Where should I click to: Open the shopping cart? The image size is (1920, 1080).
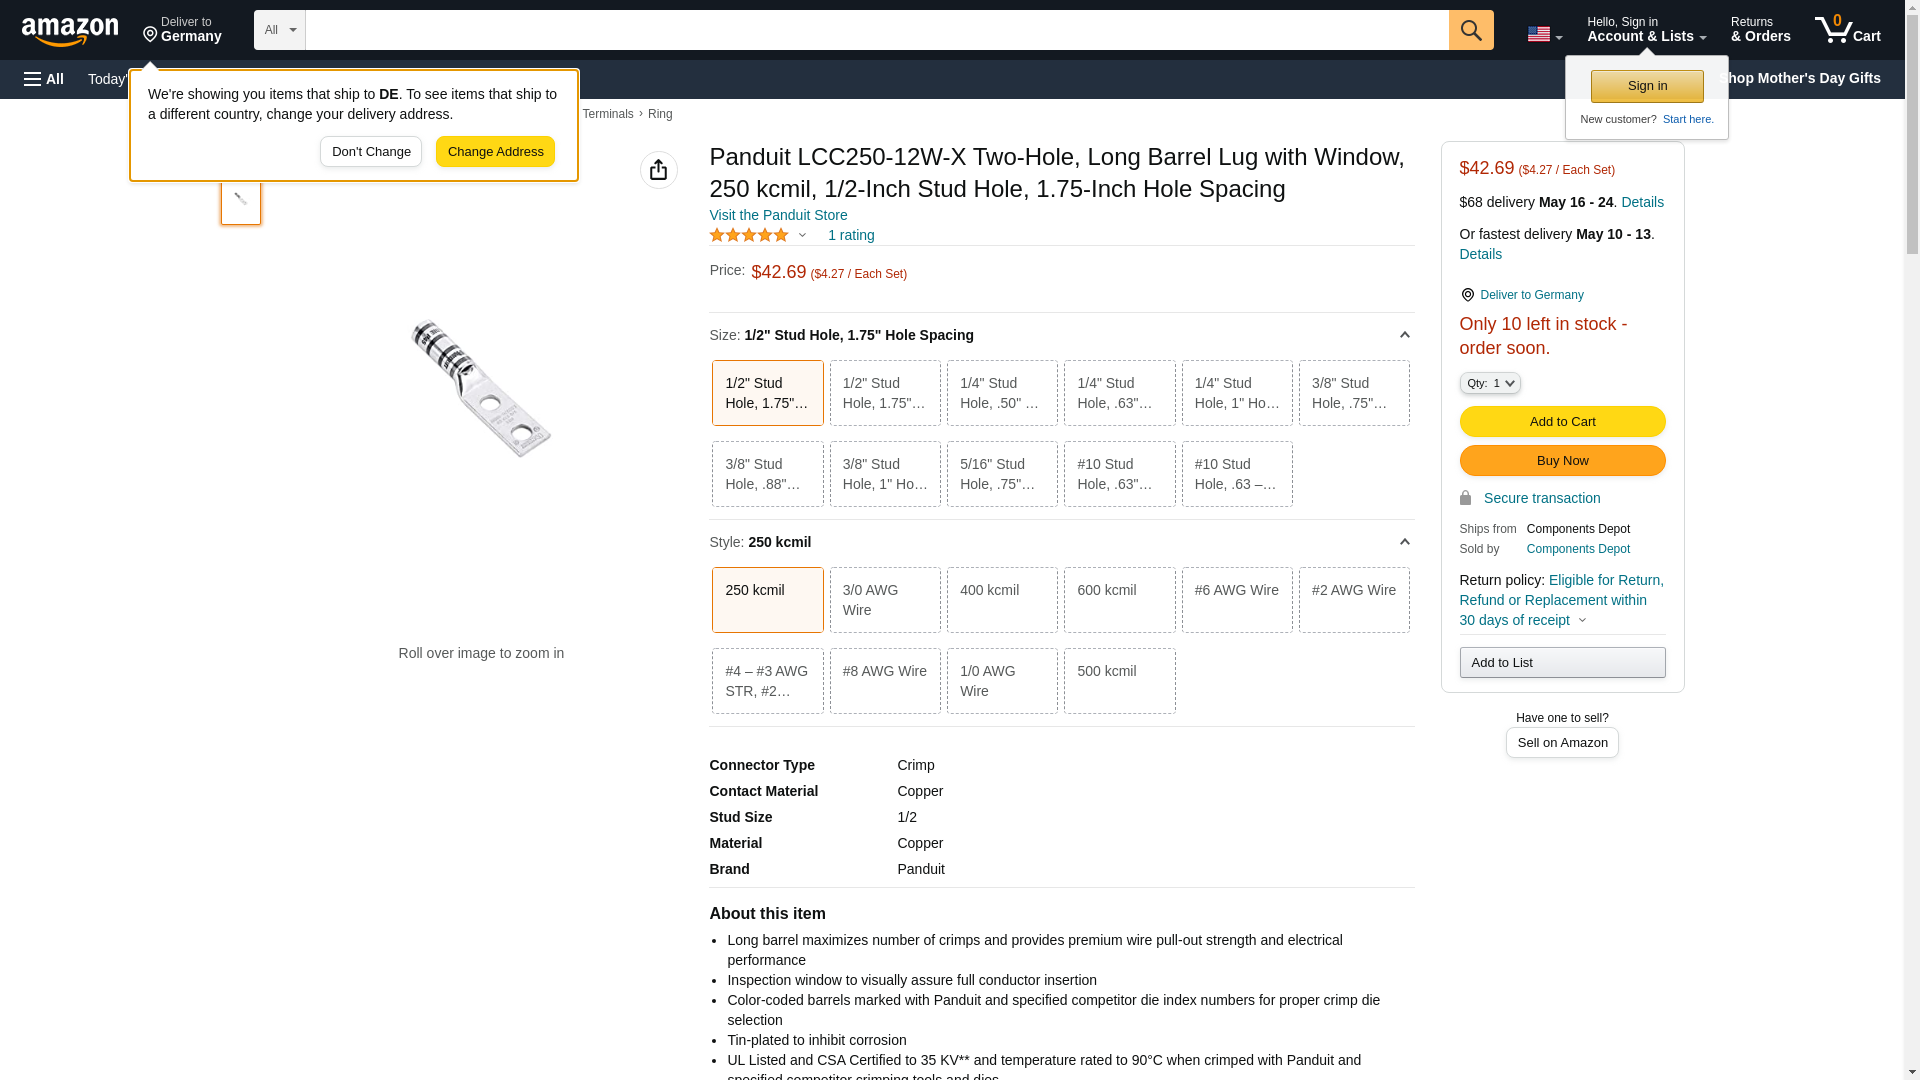point(1847,30)
